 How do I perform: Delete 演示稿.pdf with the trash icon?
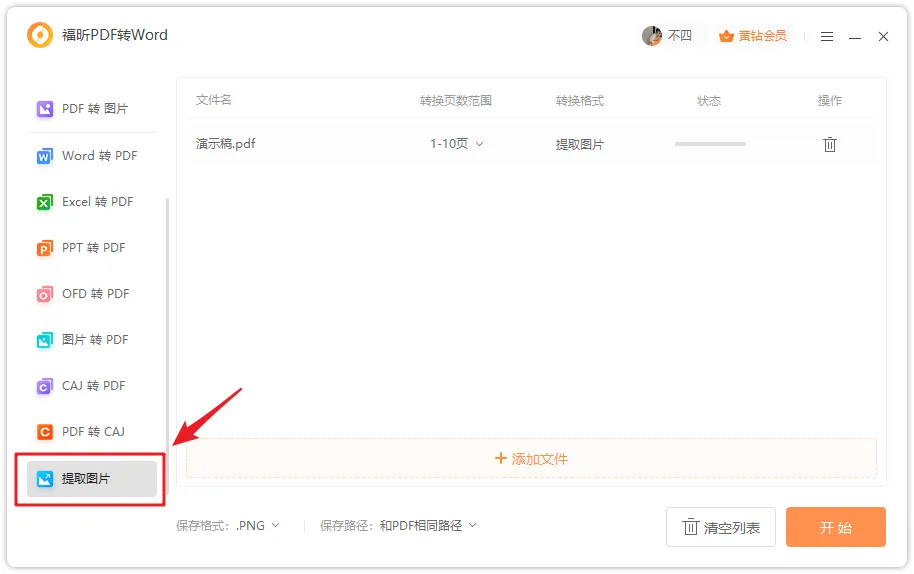coord(829,145)
